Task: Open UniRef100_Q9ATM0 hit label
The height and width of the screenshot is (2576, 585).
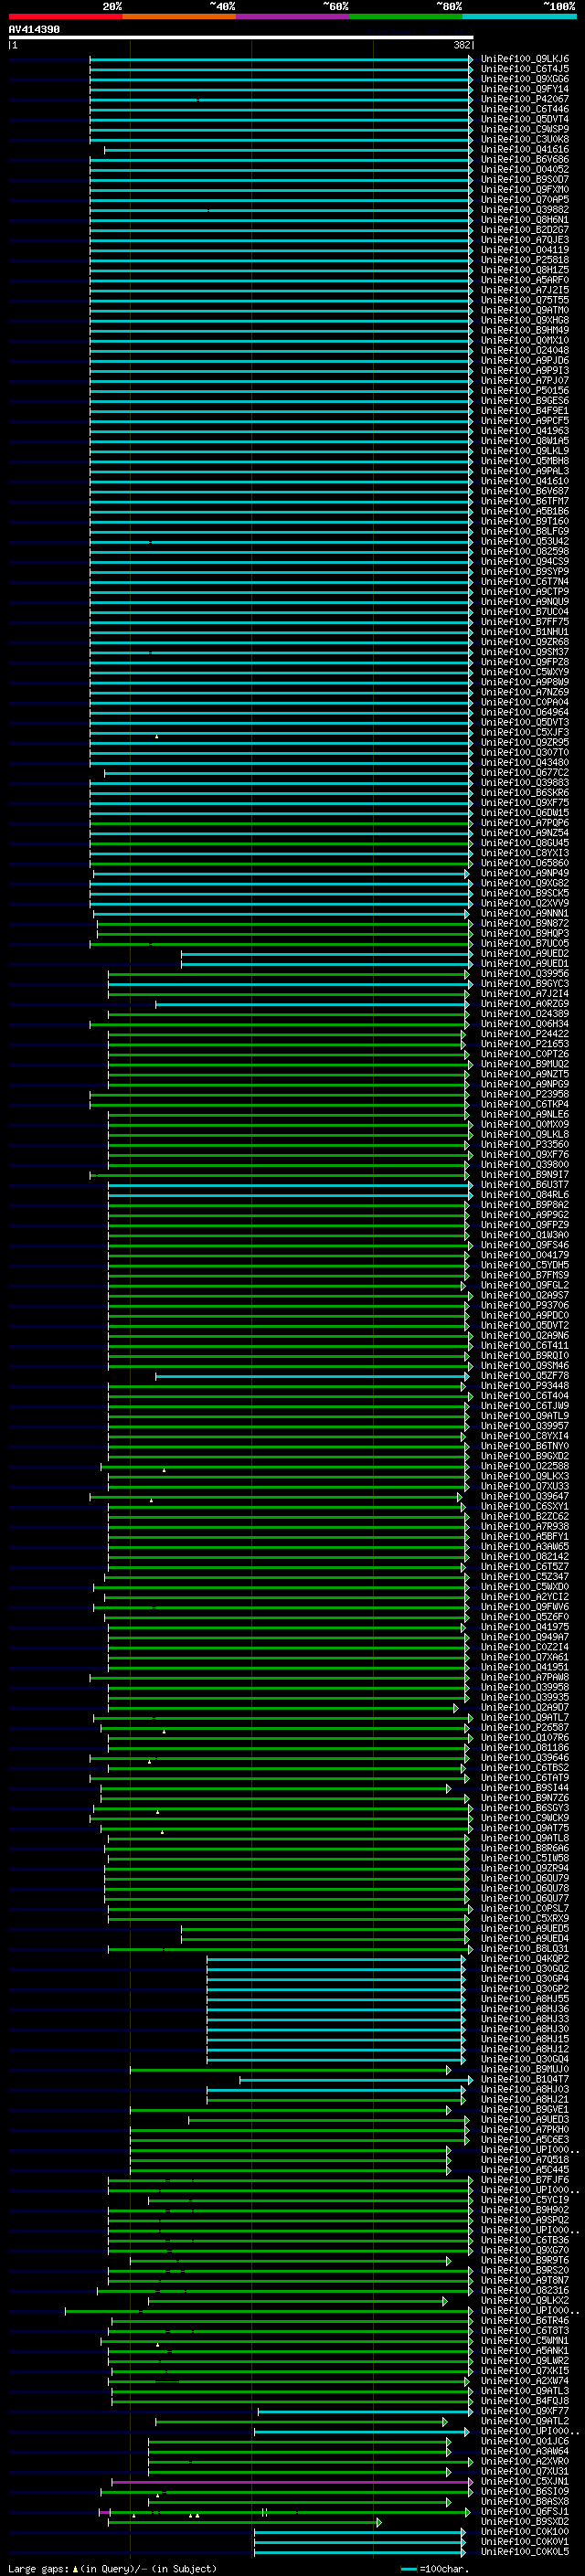Action: 525,310
